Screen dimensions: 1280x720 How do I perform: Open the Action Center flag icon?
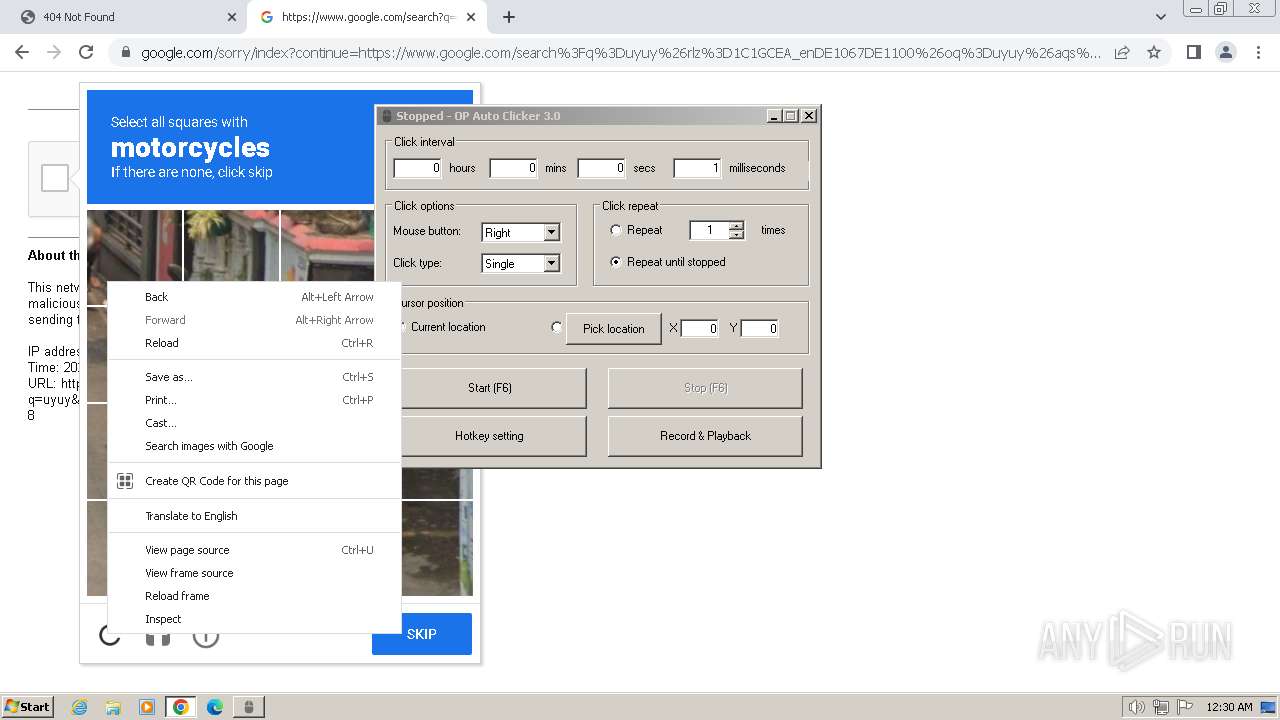(x=1184, y=707)
